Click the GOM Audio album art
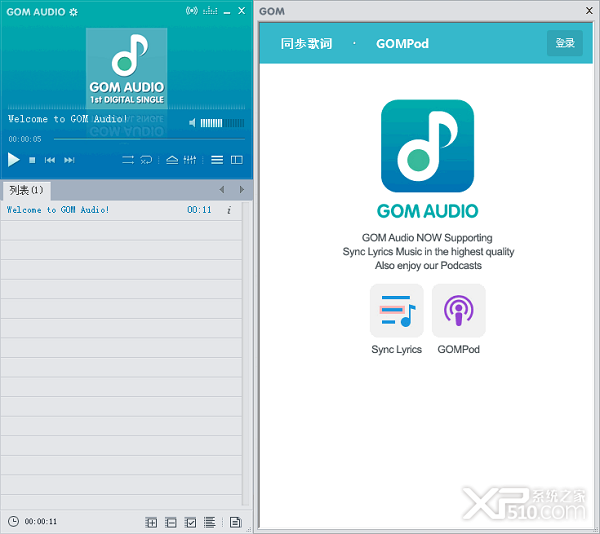The height and width of the screenshot is (534, 600). pyautogui.click(x=127, y=68)
